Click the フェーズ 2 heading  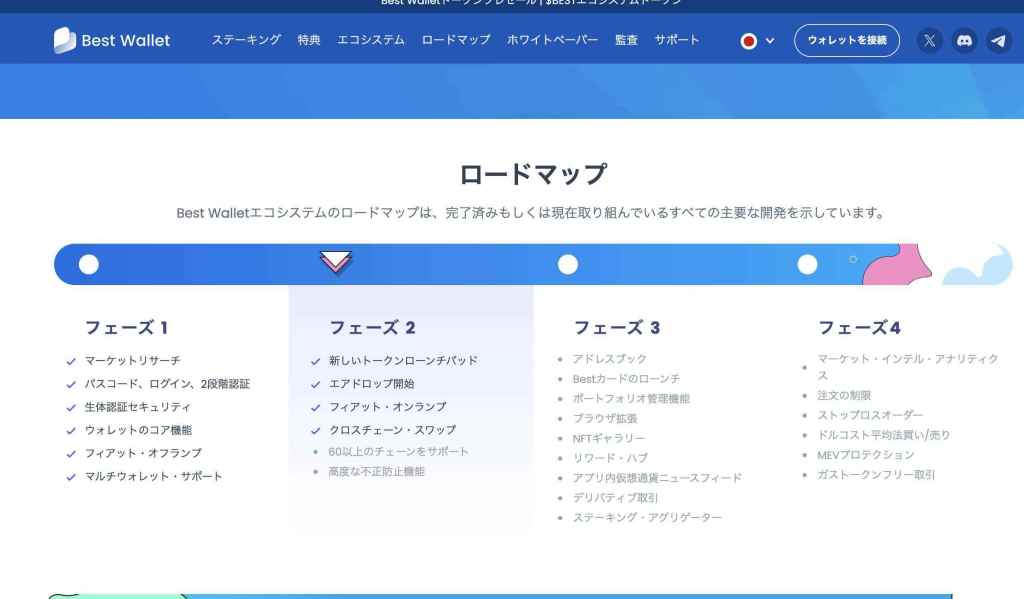(372, 327)
